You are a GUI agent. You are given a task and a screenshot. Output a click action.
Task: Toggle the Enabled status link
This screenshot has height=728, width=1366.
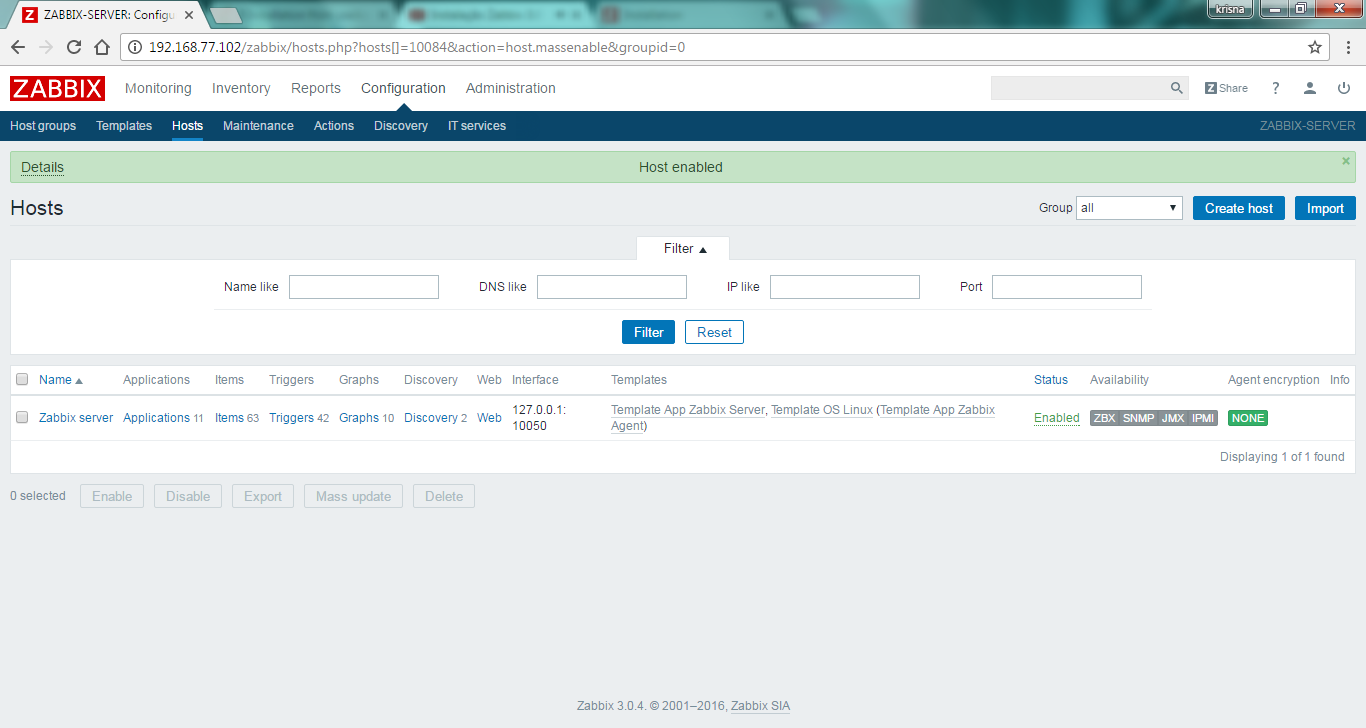point(1057,418)
